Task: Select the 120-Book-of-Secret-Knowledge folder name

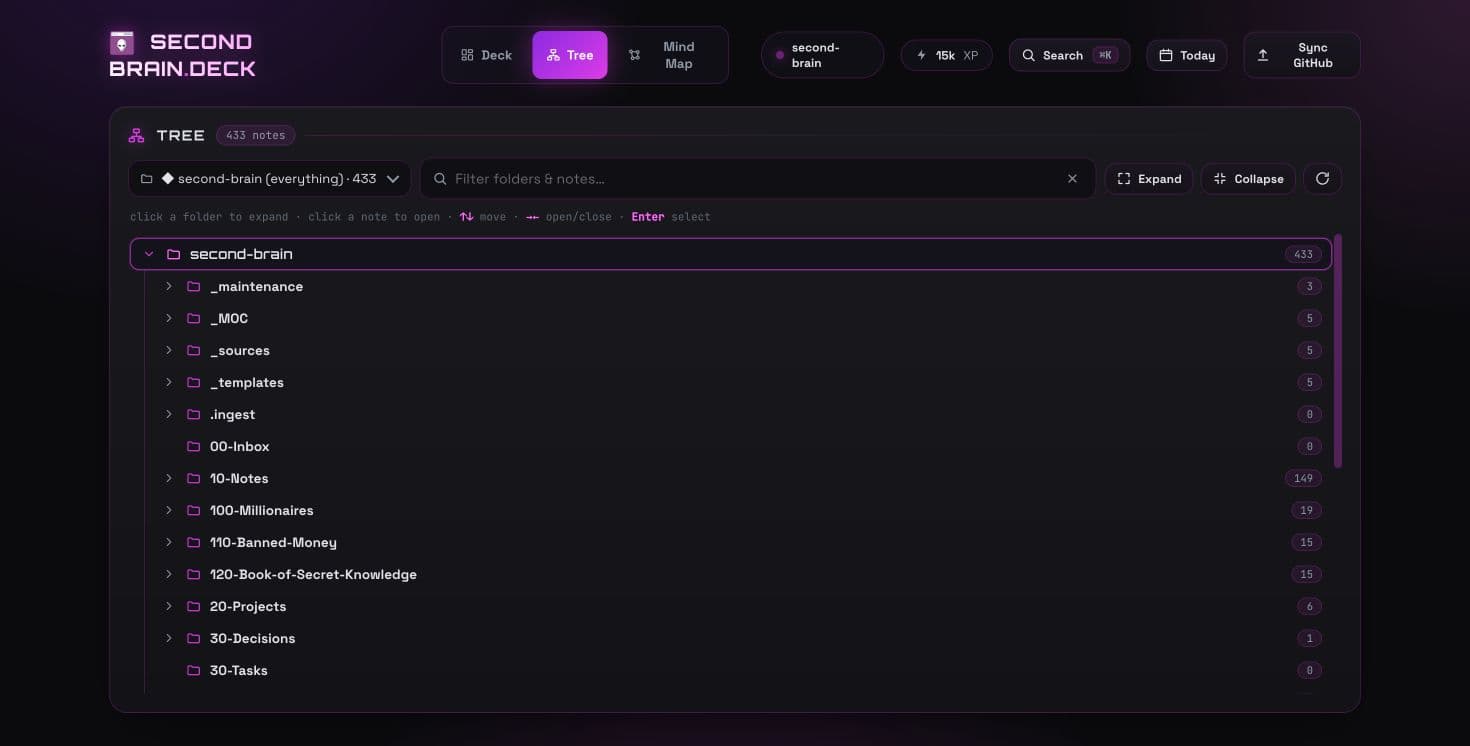Action: (313, 574)
